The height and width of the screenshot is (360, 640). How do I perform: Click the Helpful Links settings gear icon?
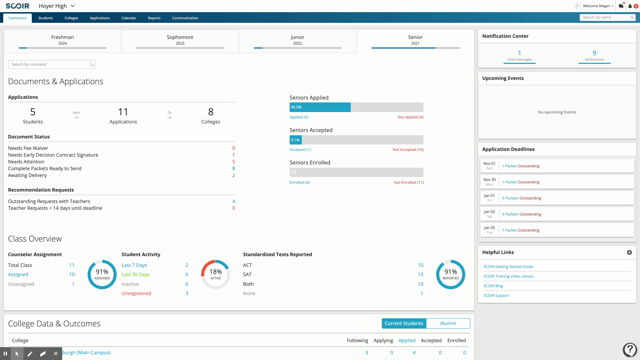pyautogui.click(x=629, y=252)
